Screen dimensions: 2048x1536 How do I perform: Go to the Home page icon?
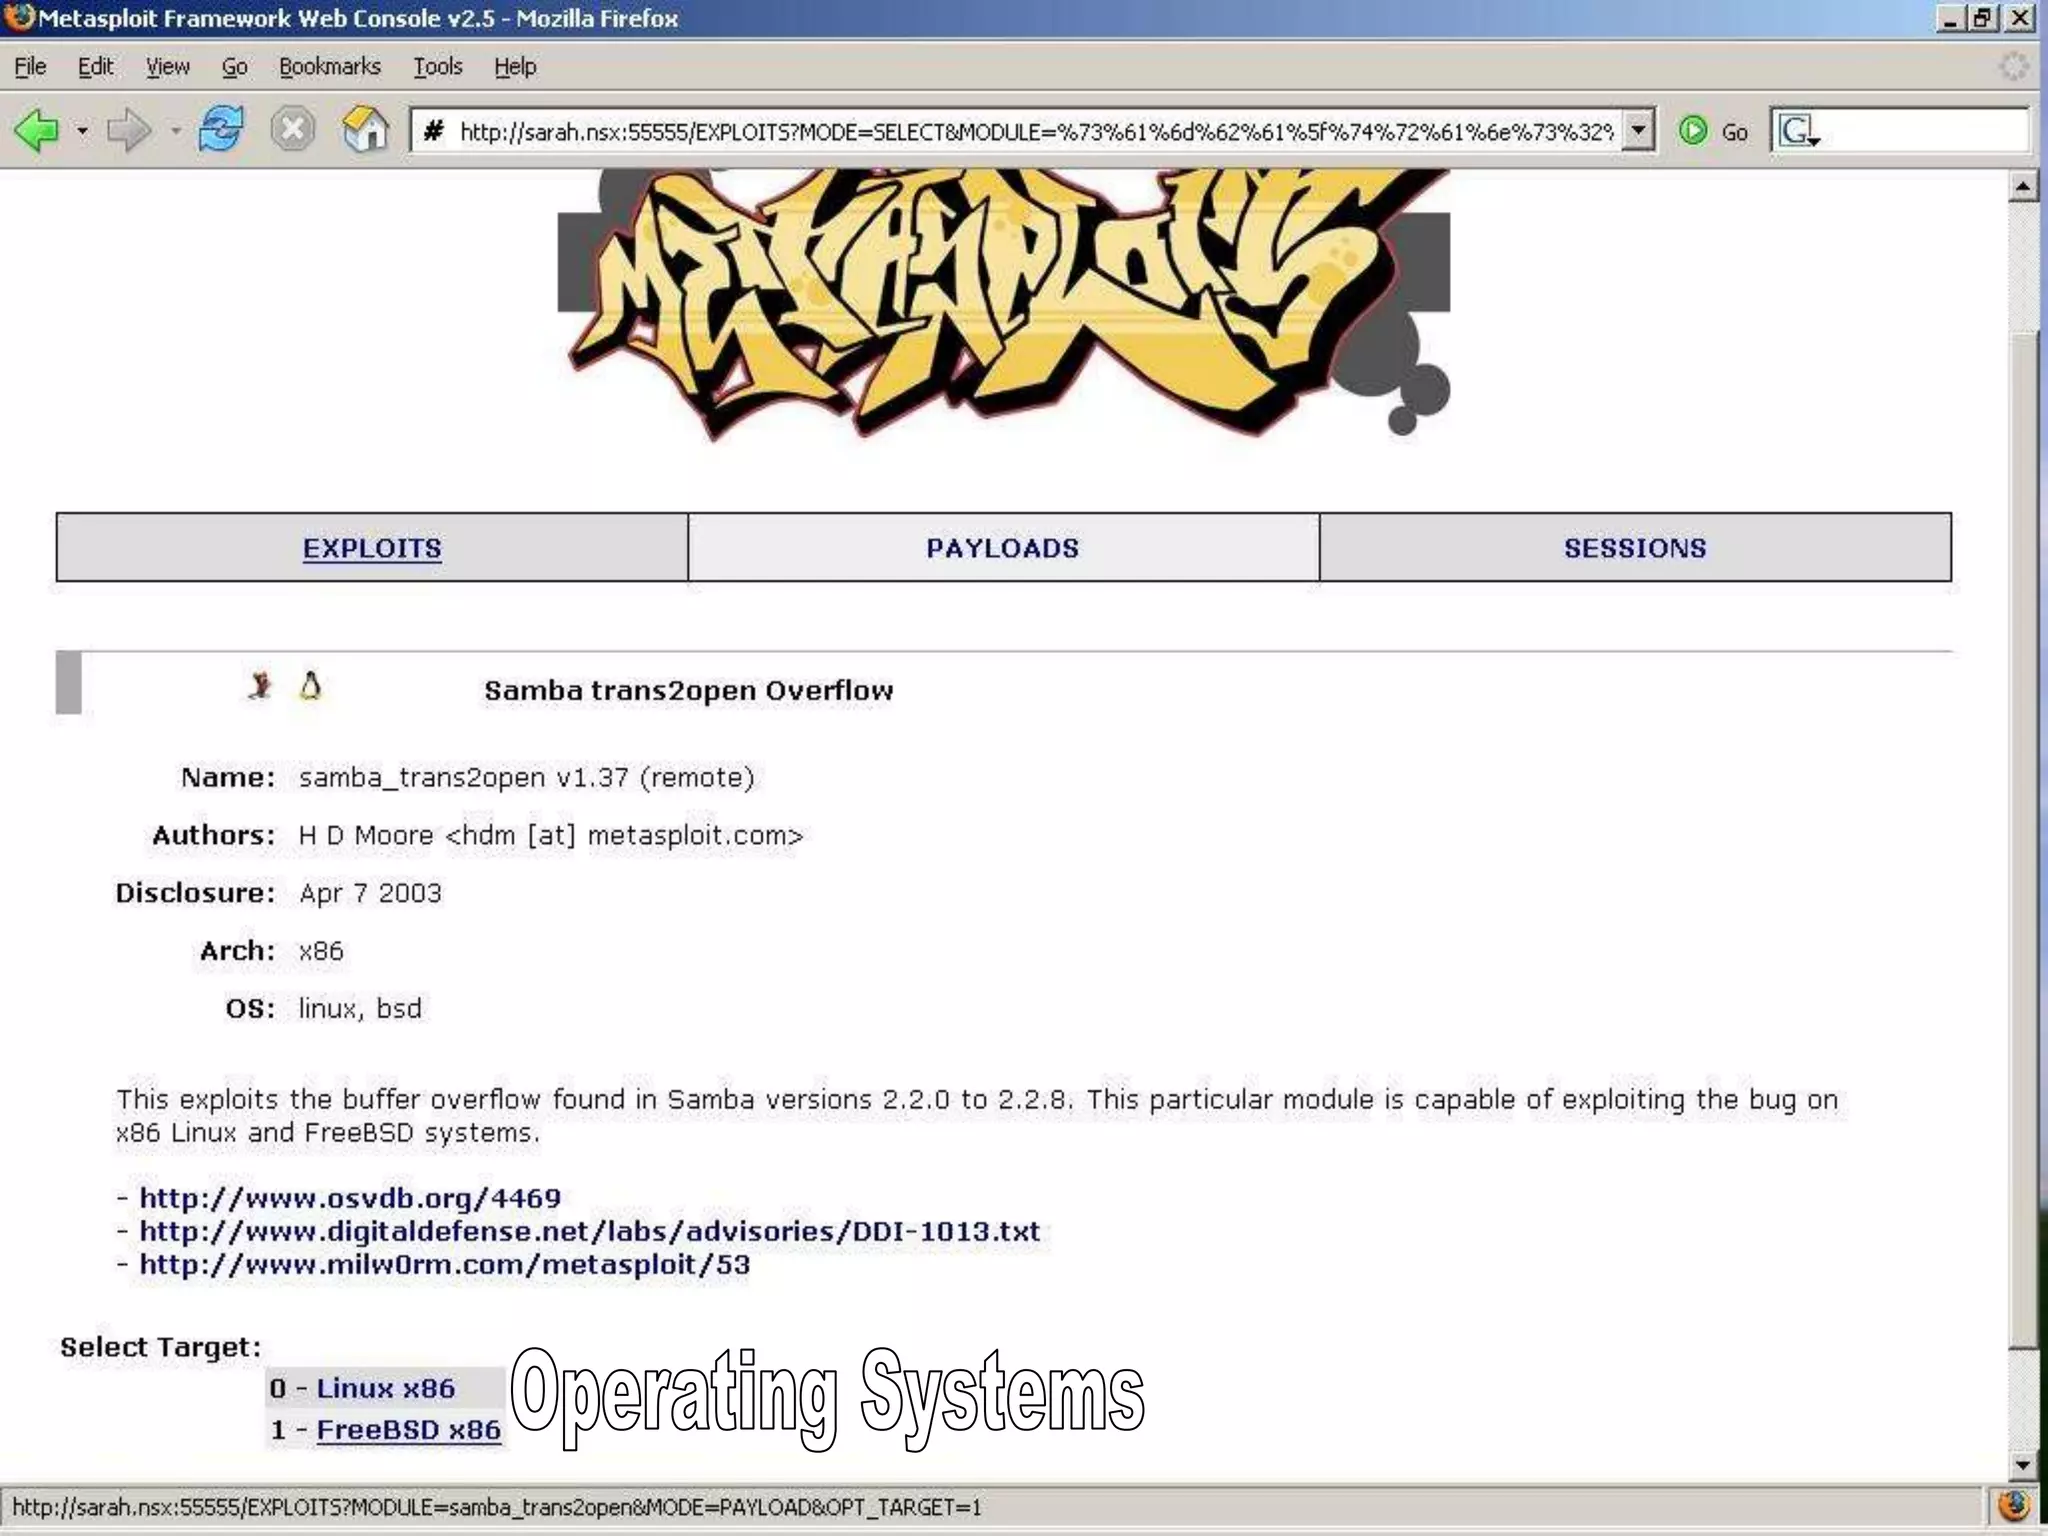click(365, 130)
